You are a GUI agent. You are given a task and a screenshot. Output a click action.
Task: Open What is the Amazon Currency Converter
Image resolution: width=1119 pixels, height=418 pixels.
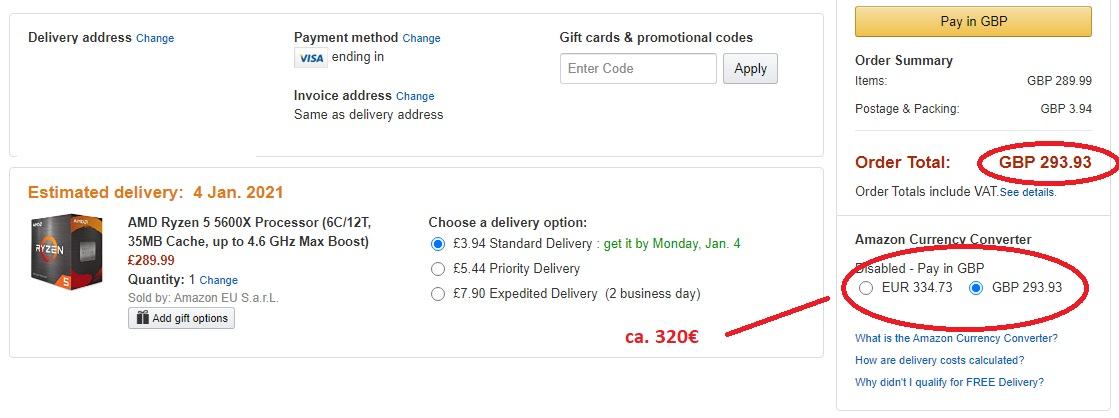click(x=956, y=338)
